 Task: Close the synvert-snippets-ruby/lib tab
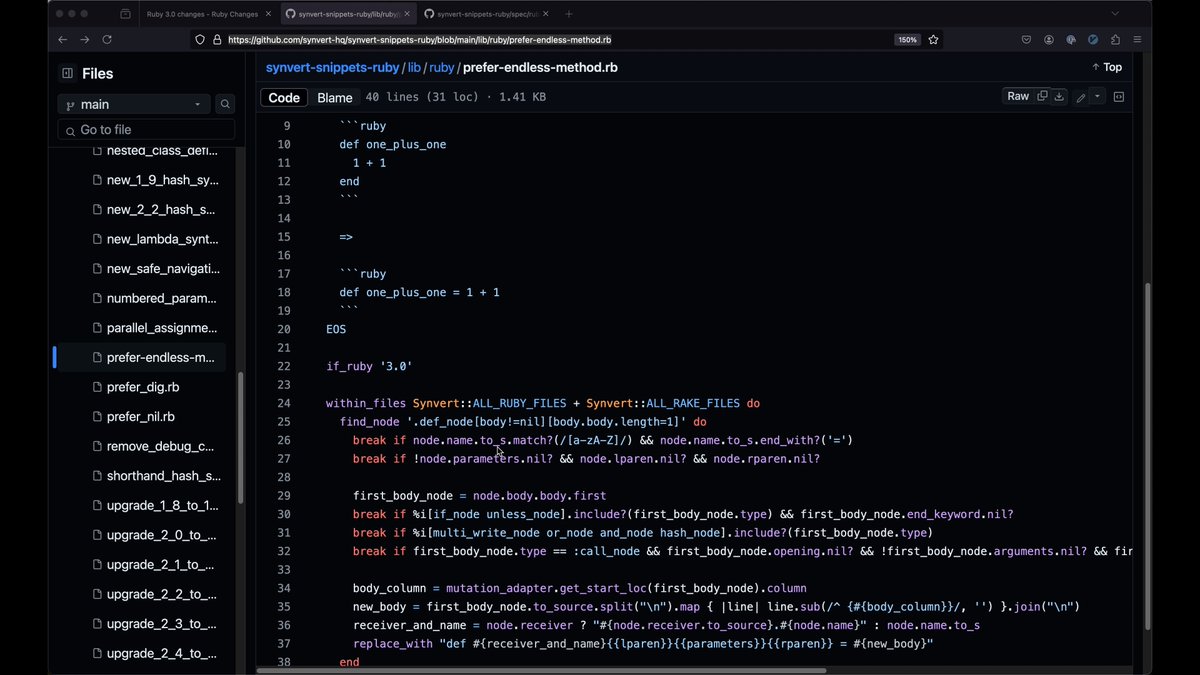click(407, 14)
